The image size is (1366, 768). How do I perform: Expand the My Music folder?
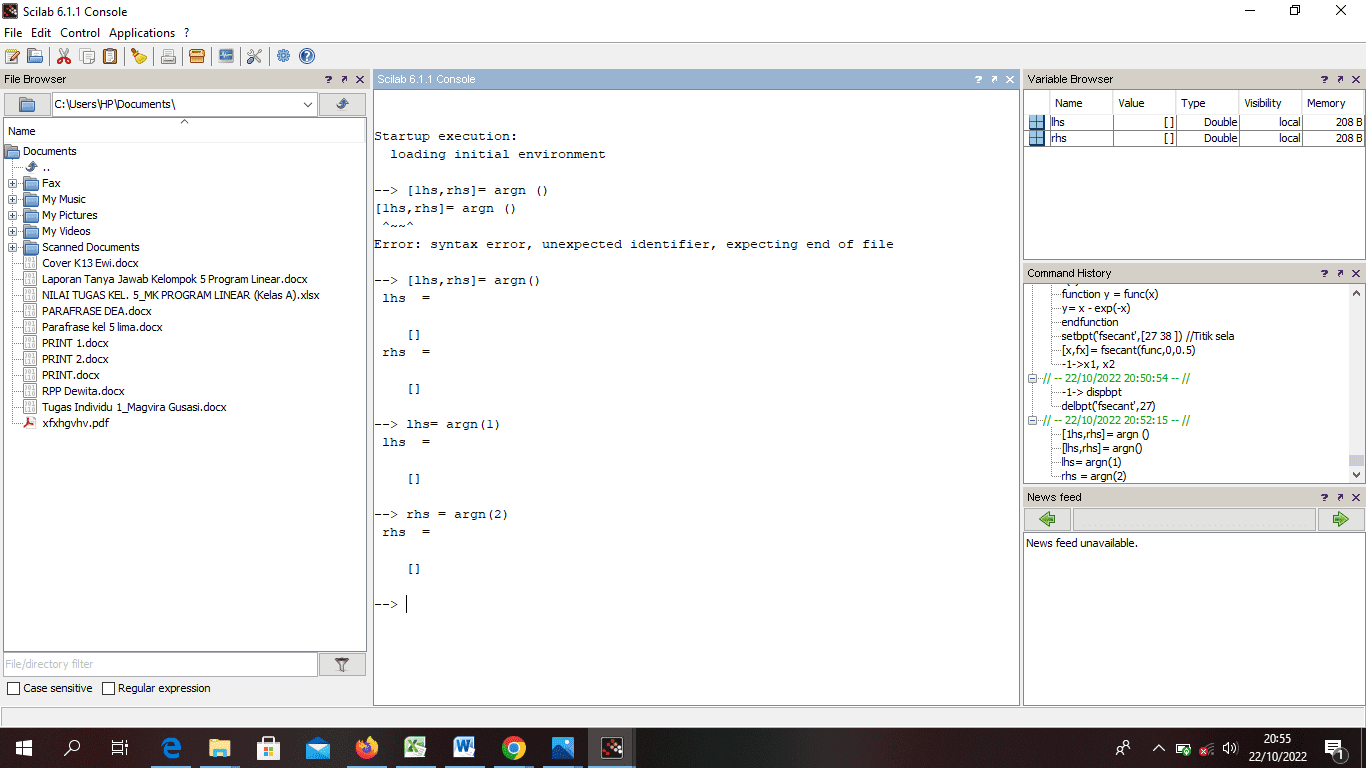12,200
